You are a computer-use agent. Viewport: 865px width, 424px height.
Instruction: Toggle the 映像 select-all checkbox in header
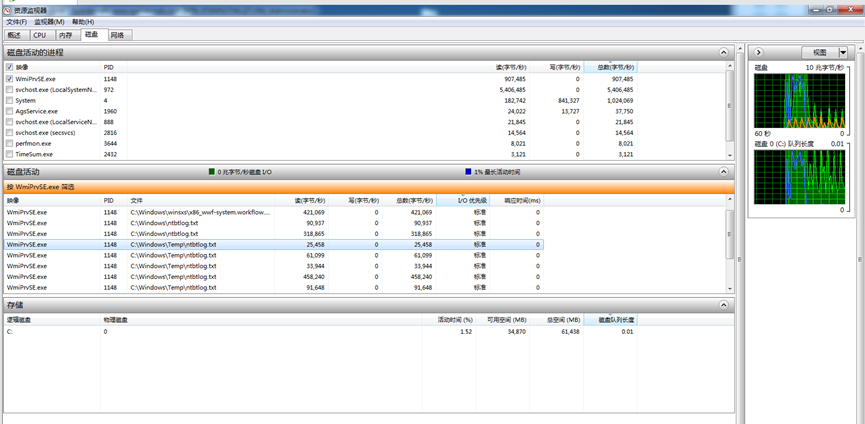9,67
